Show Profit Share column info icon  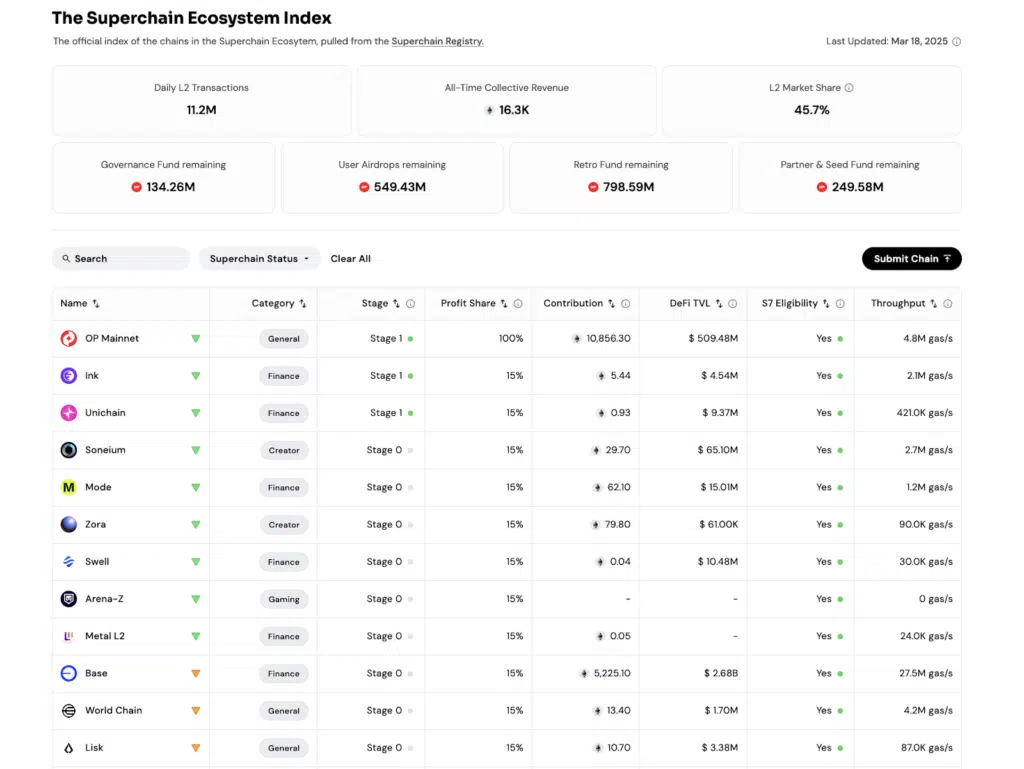[x=518, y=304]
